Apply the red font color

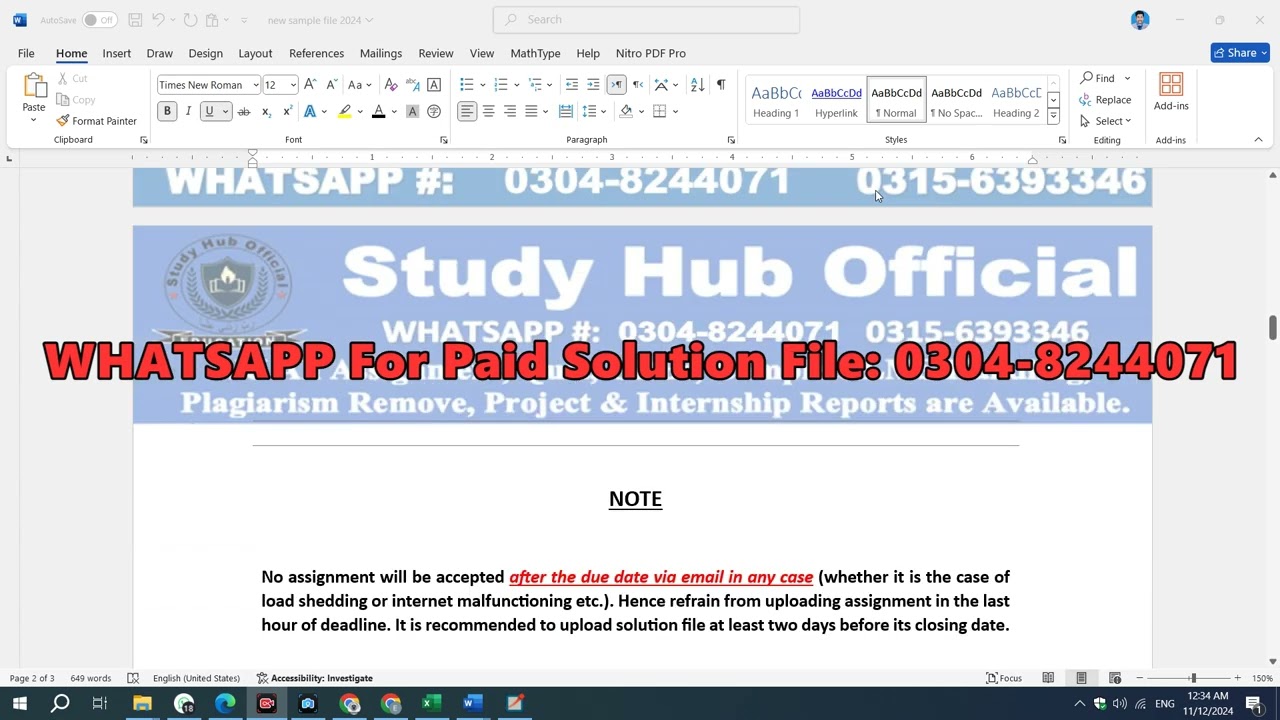[379, 111]
